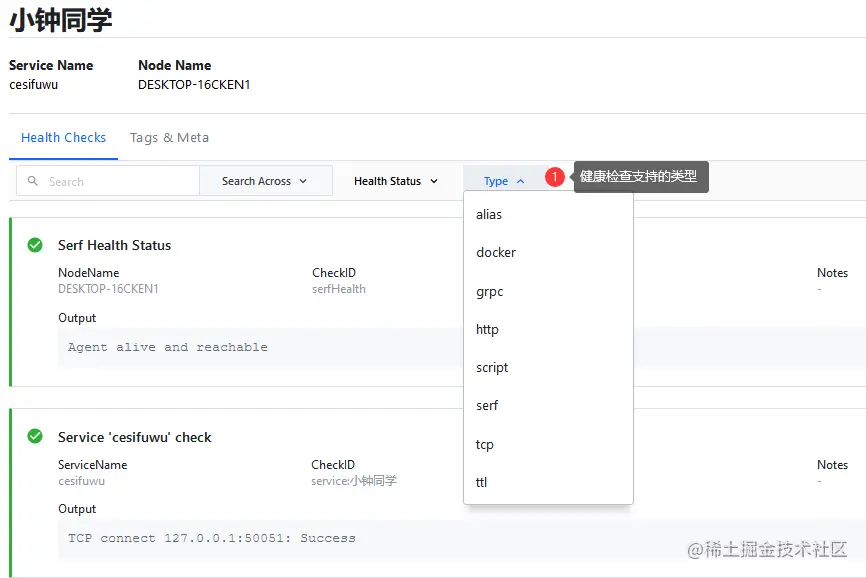Click the page heading 小钟同学
Screen dimensions: 866x578
(x=61, y=20)
